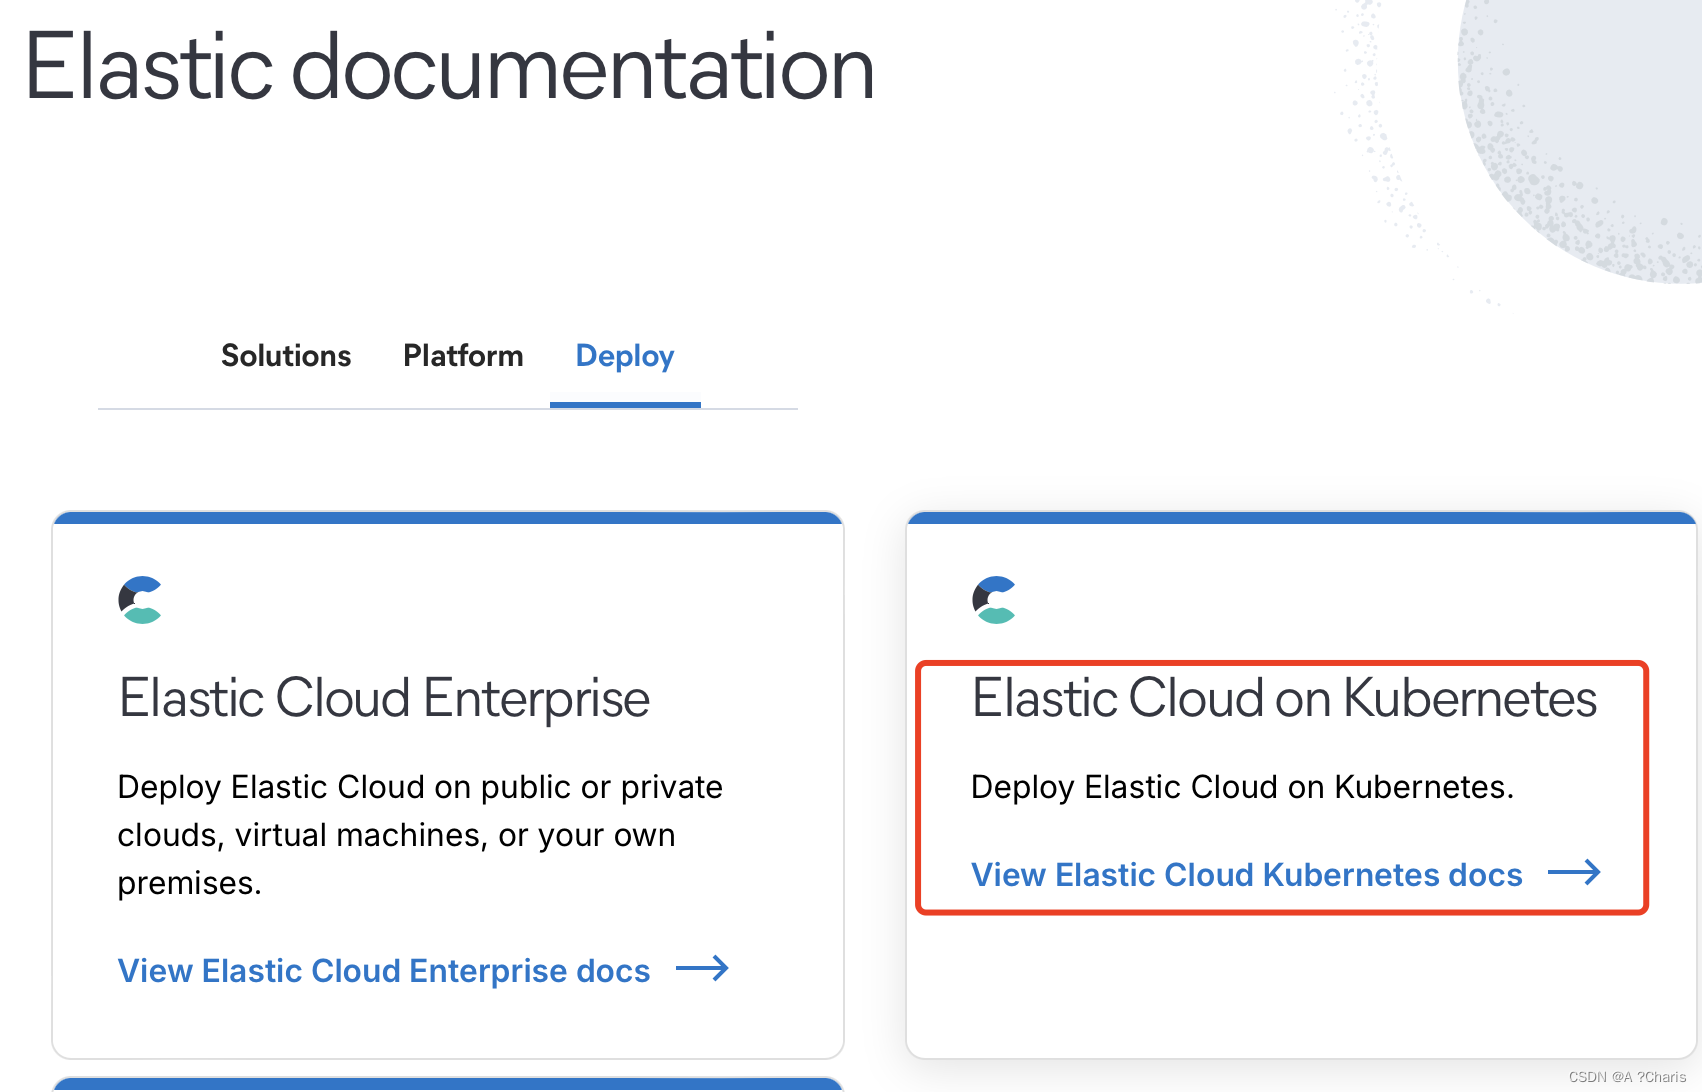This screenshot has height=1092, width=1702.
Task: Click the Elastic Cloud on Kubernetes title
Action: pyautogui.click(x=1284, y=698)
